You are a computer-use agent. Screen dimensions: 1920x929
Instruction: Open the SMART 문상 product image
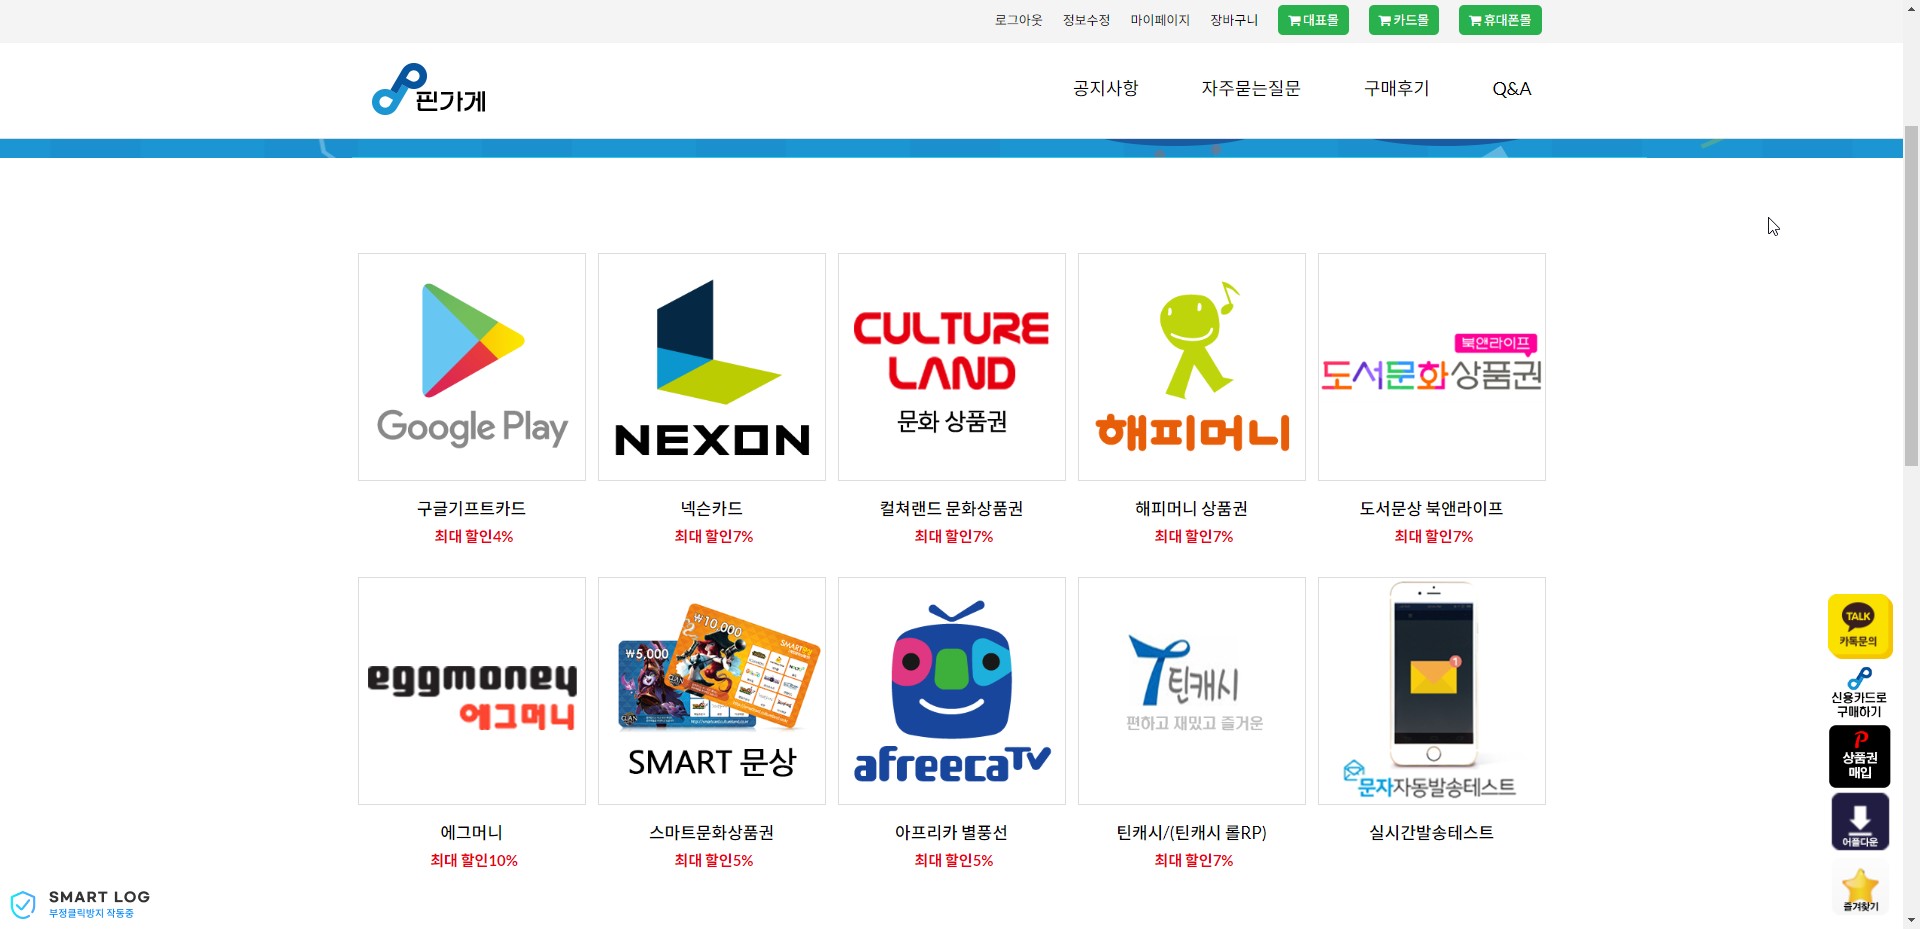712,691
